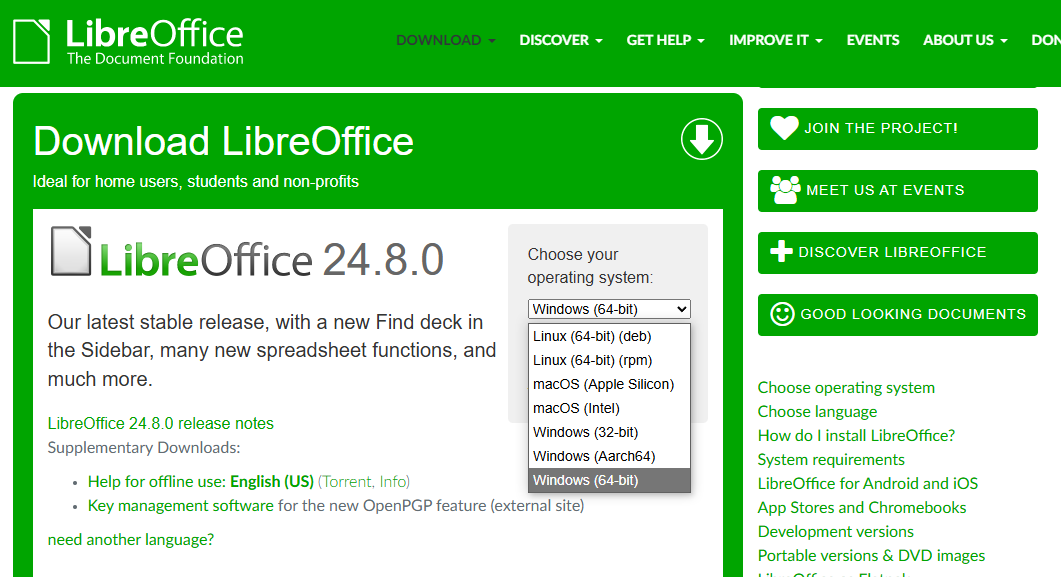Open the Get Help menu

(665, 40)
